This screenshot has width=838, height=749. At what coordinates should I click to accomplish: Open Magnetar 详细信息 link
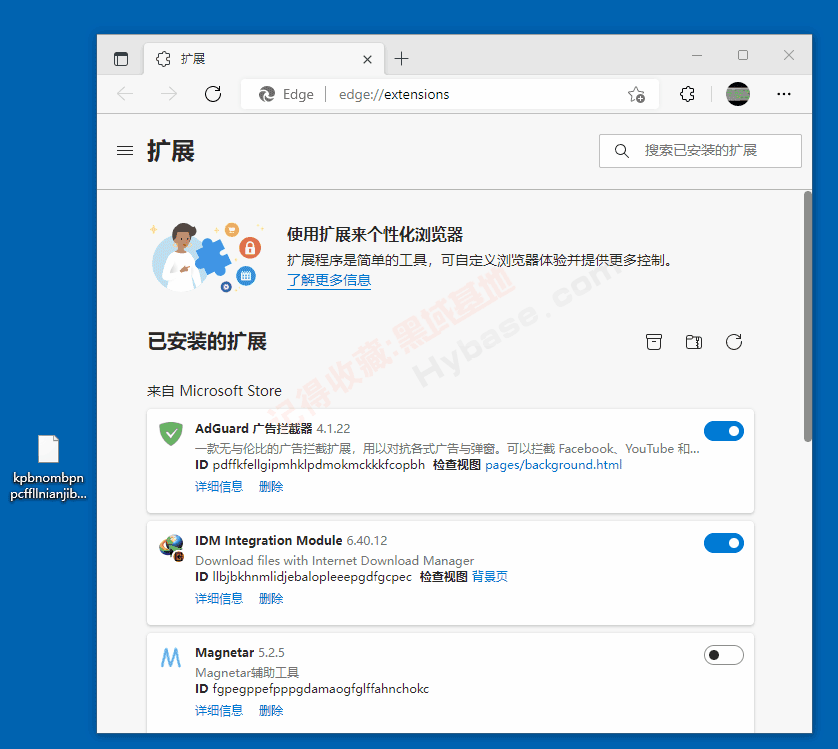click(219, 711)
